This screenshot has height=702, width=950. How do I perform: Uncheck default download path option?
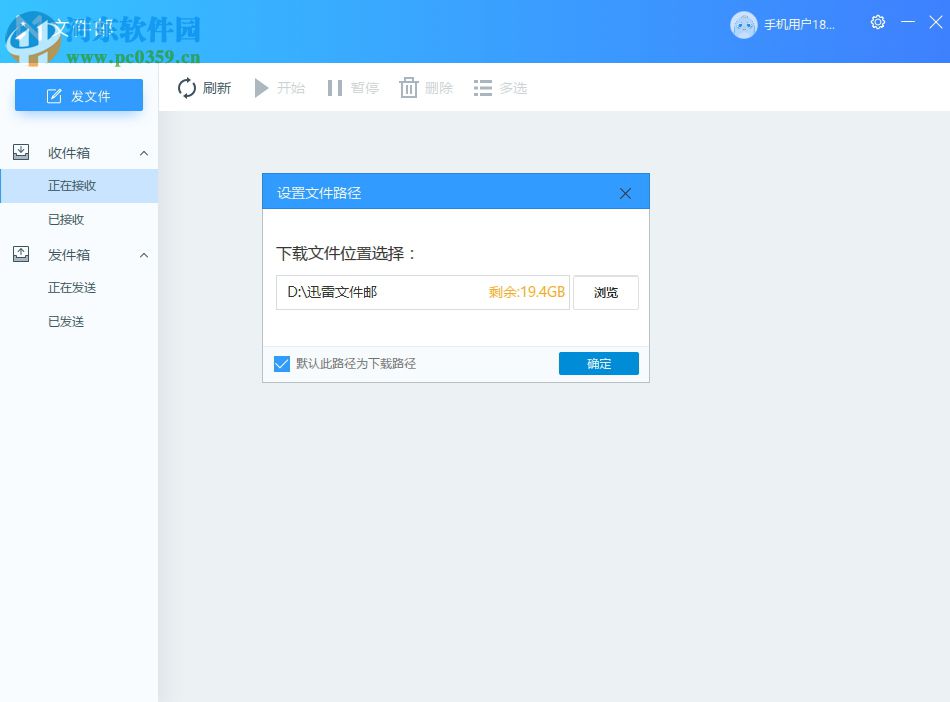282,364
